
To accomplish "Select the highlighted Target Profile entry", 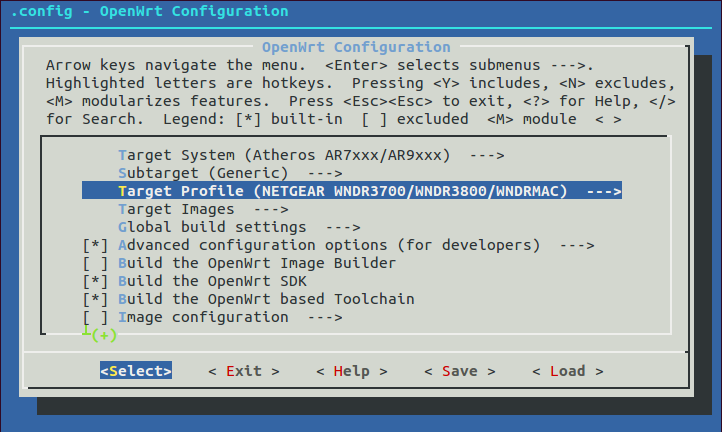I will point(350,191).
